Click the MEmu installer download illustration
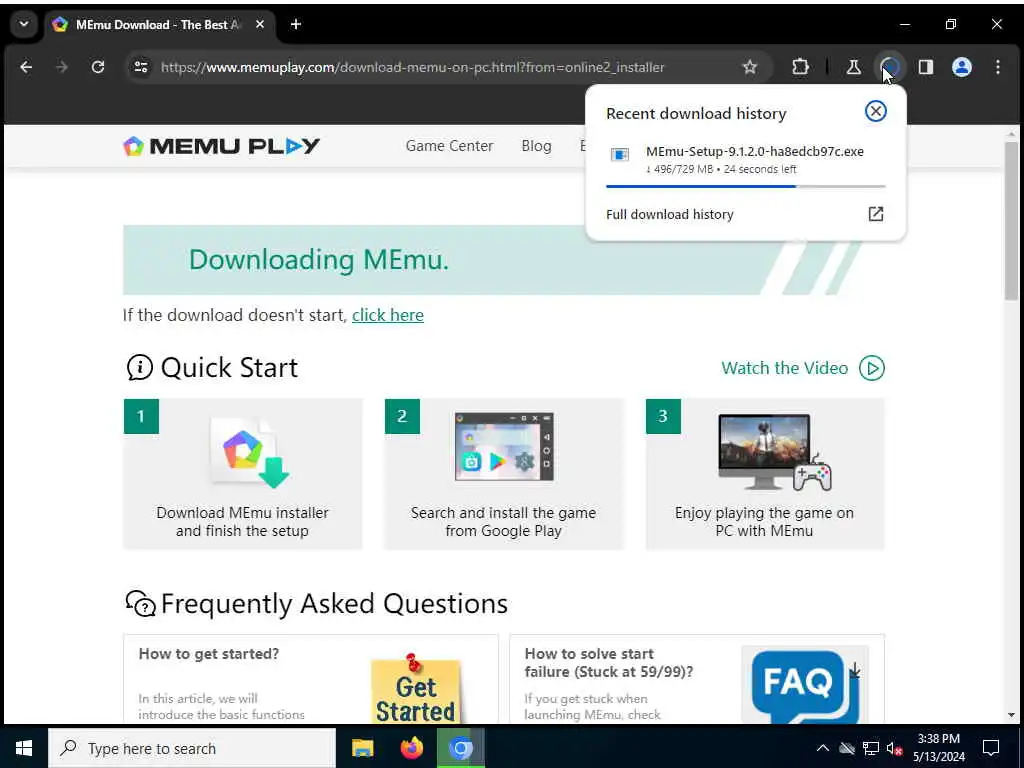1024x768 pixels. tap(249, 452)
